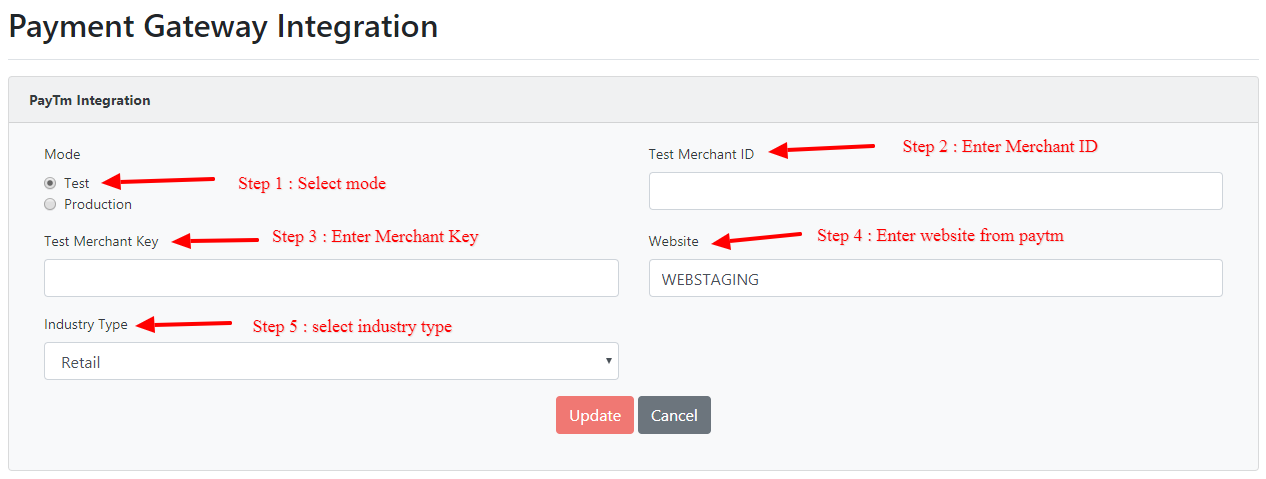Click the red arrow beside Test Merchant Key
Image resolution: width=1266 pixels, height=479 pixels.
(216, 240)
